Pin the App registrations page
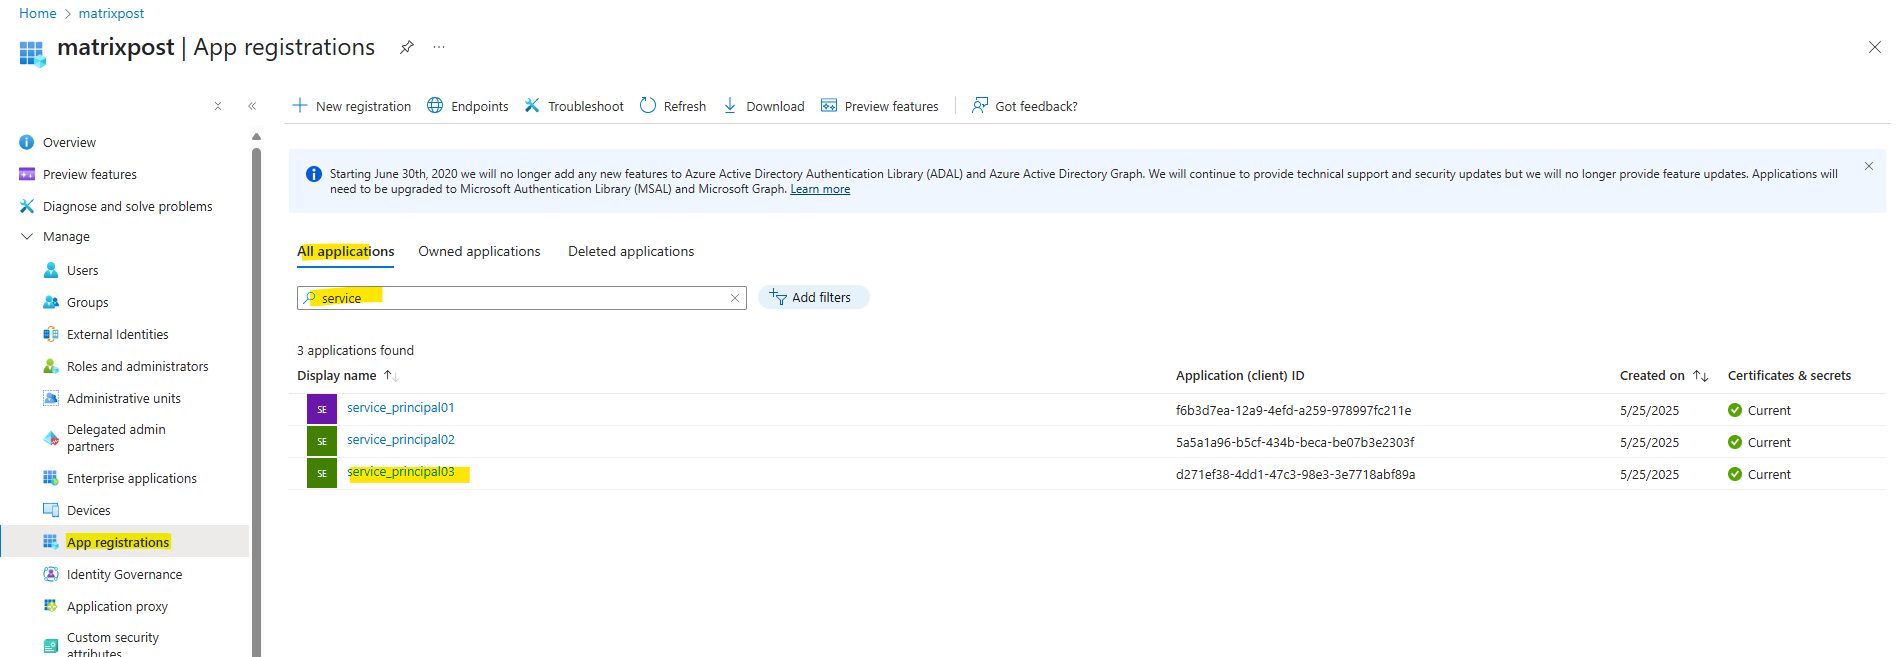 point(407,47)
